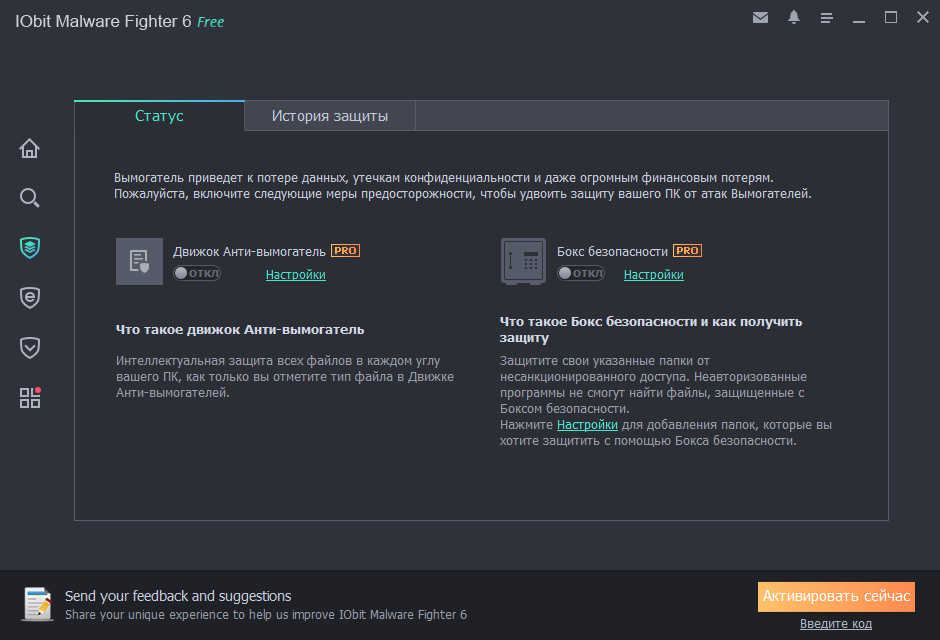Open the Action Center grid icon
940x640 pixels.
click(x=30, y=397)
